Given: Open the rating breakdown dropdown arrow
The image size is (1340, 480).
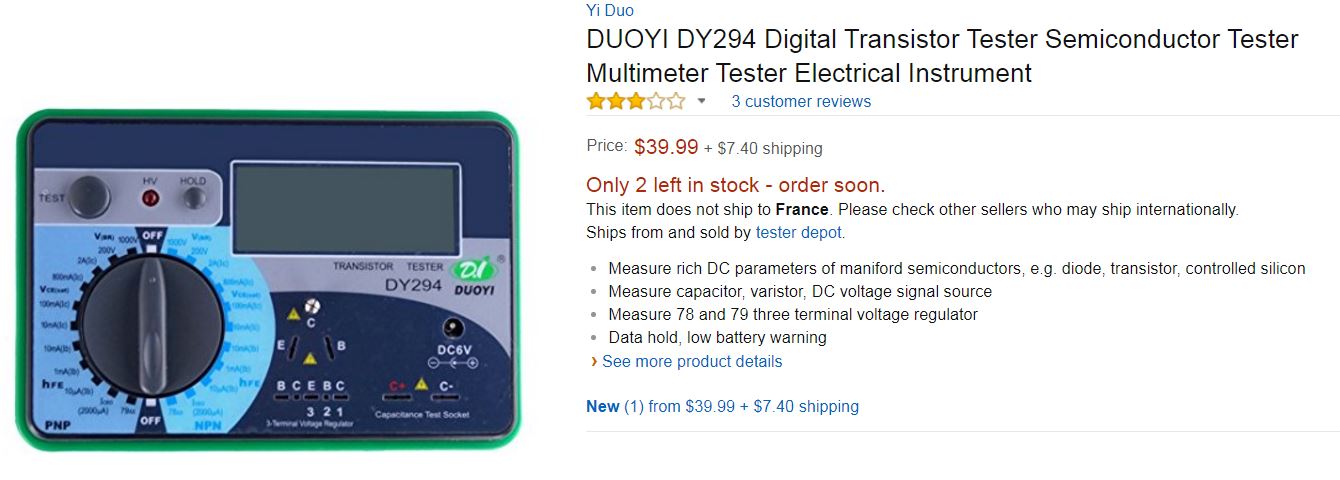Looking at the screenshot, I should coord(701,101).
